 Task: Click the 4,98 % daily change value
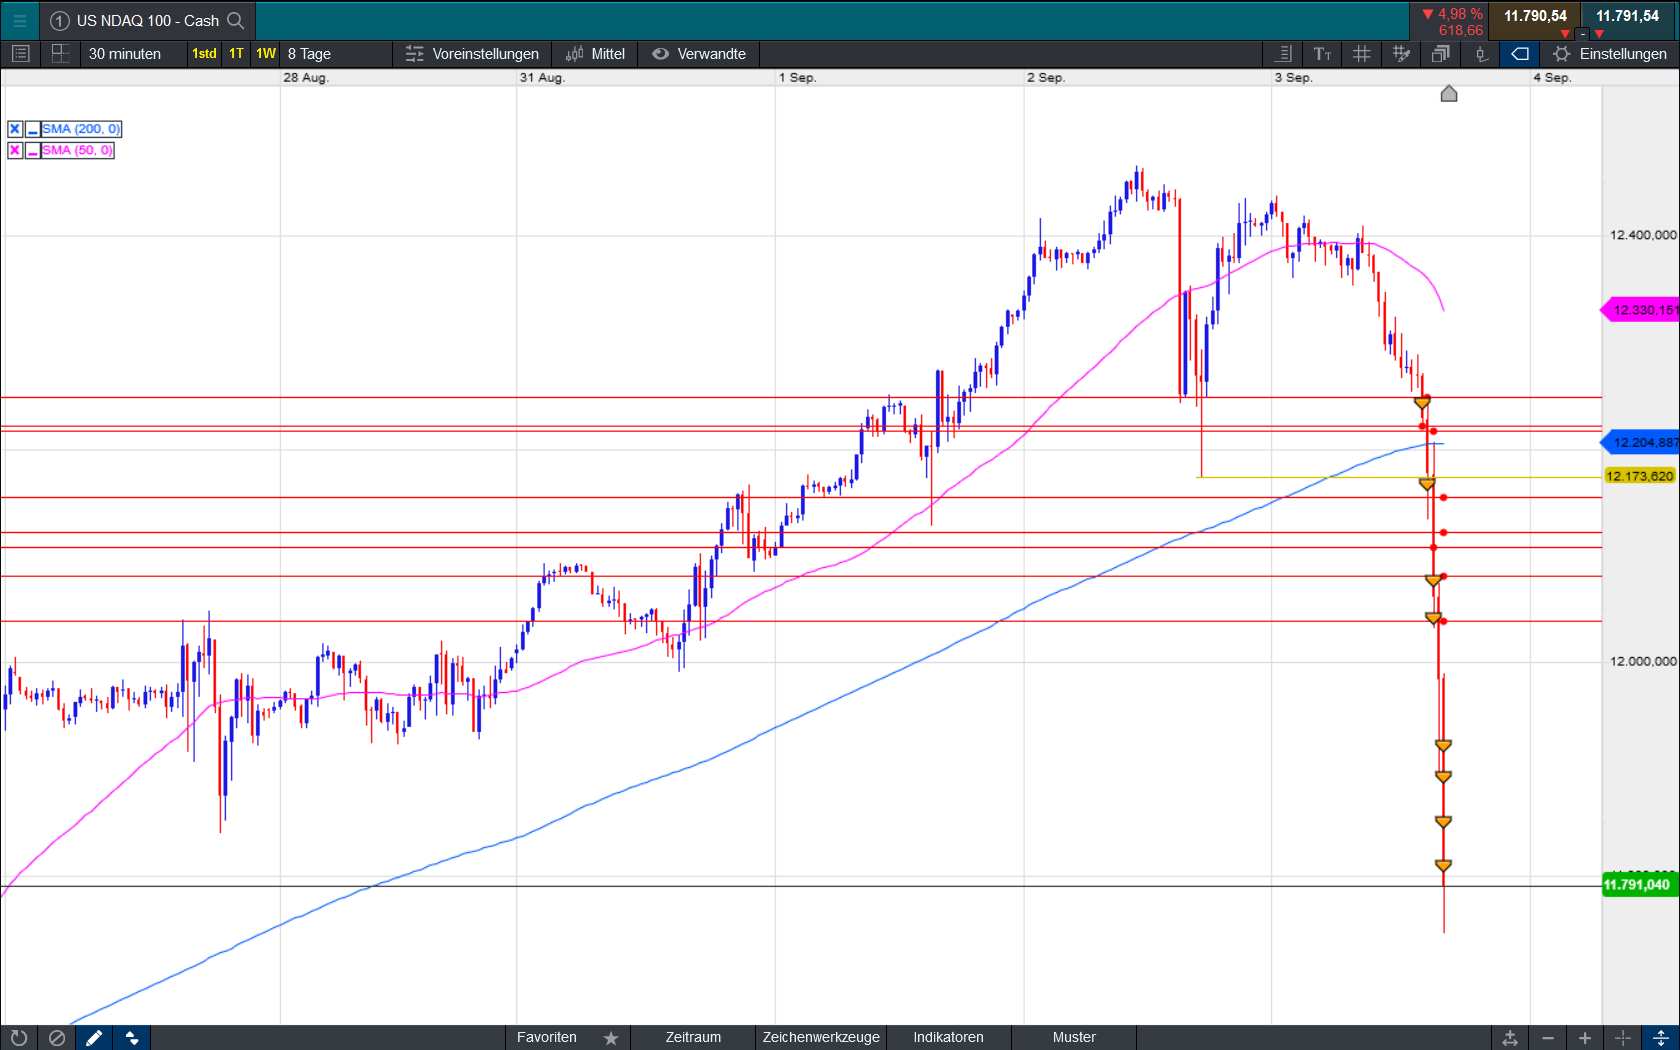coord(1460,13)
